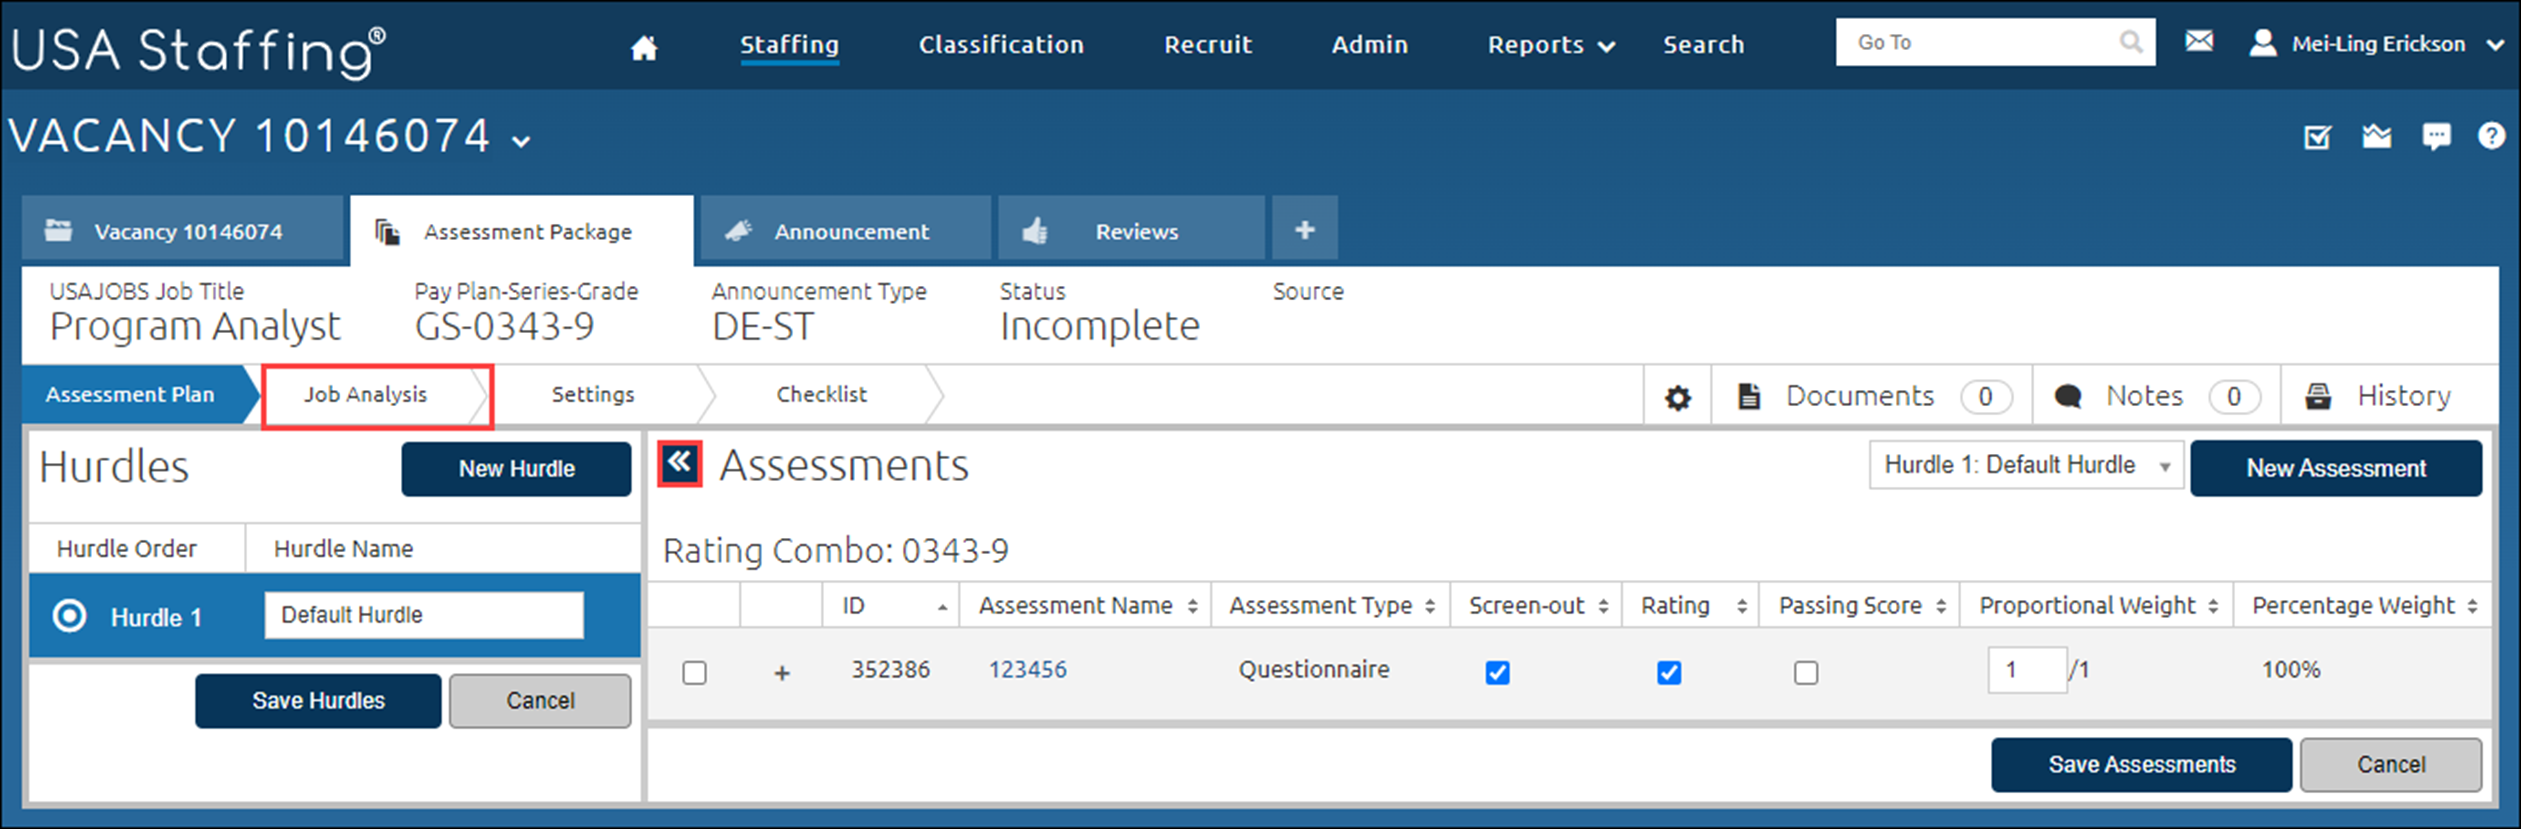Screen dimensions: 2521x829
Task: Click the Go To search magnifier
Action: pyautogui.click(x=2131, y=42)
